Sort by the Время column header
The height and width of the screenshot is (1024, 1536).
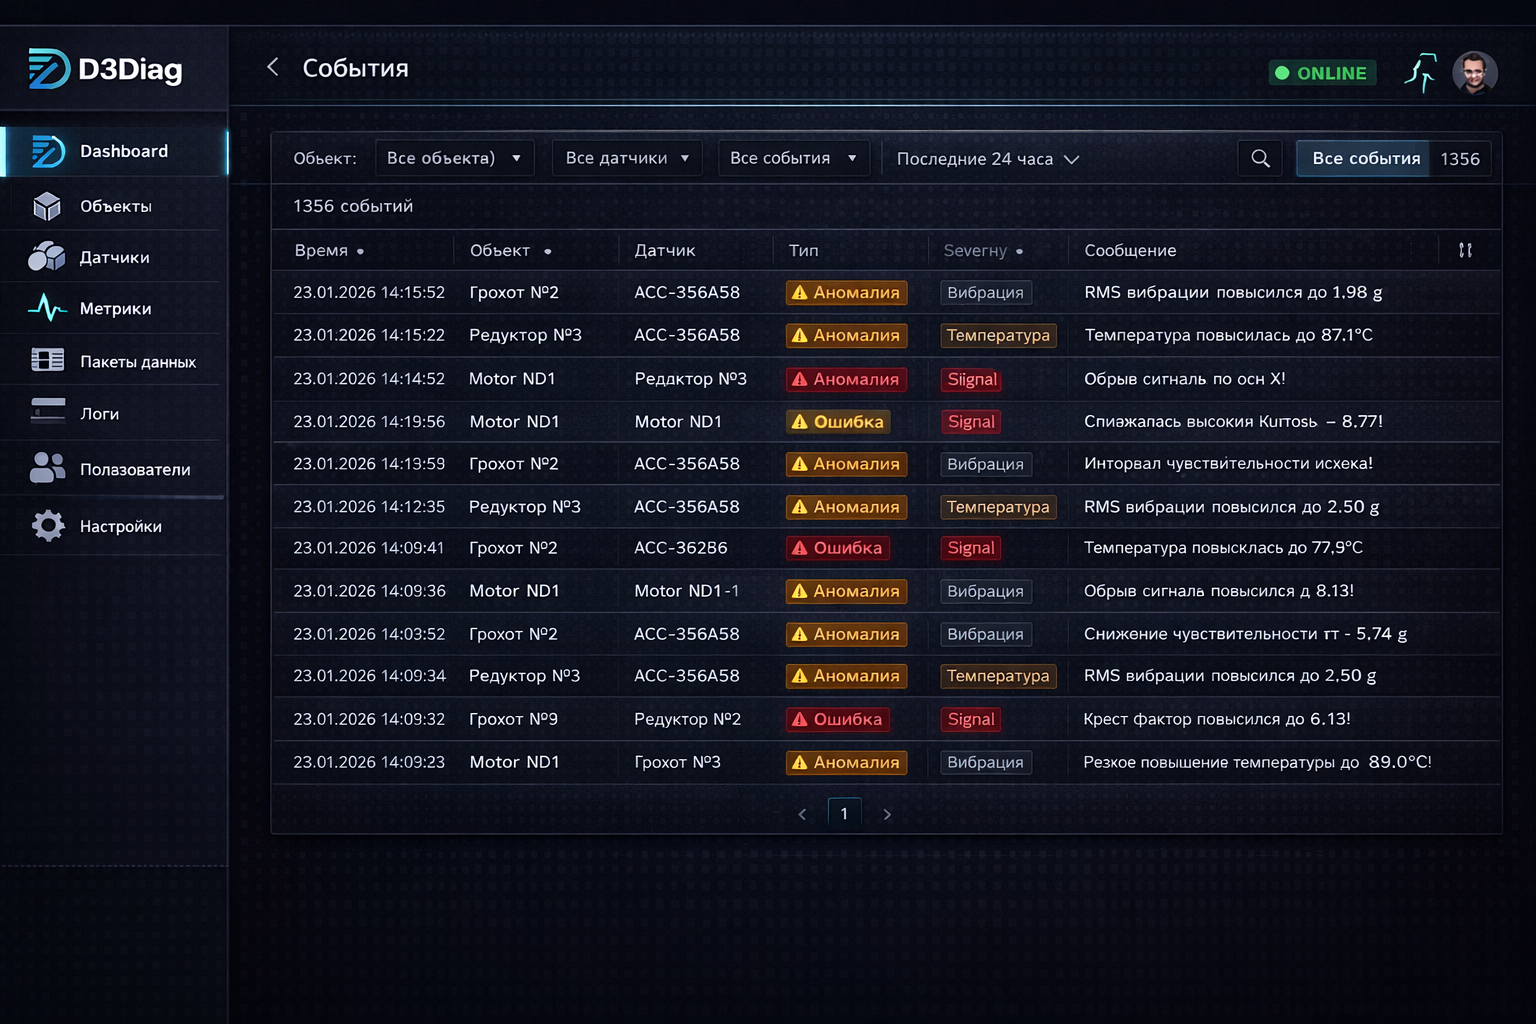click(329, 250)
